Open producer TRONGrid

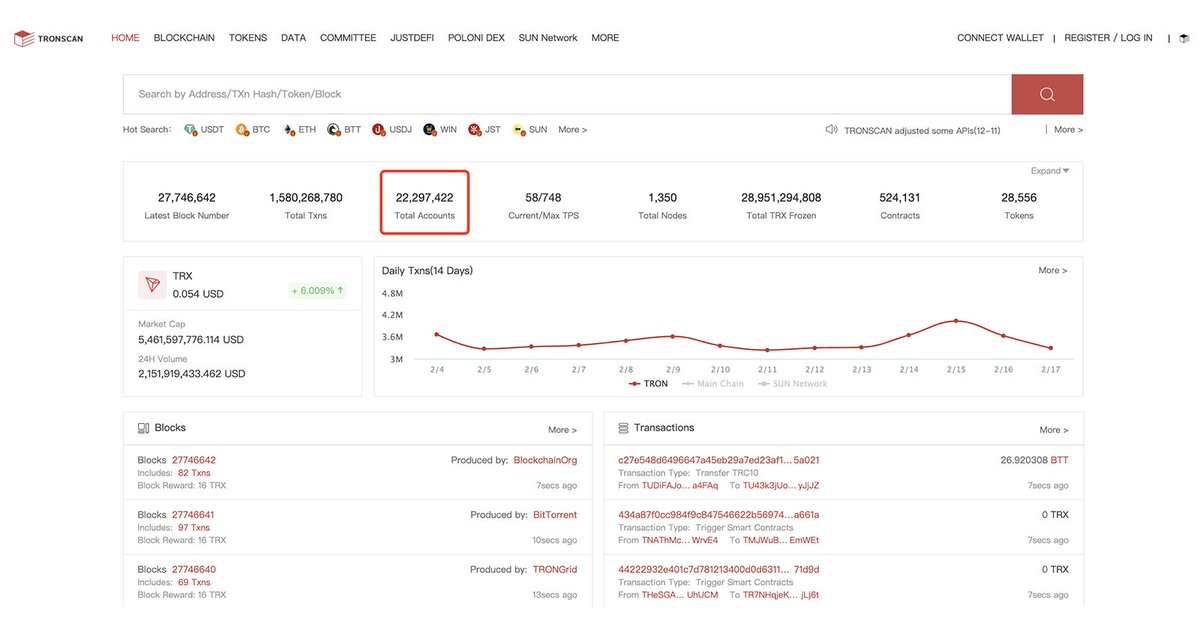point(555,570)
